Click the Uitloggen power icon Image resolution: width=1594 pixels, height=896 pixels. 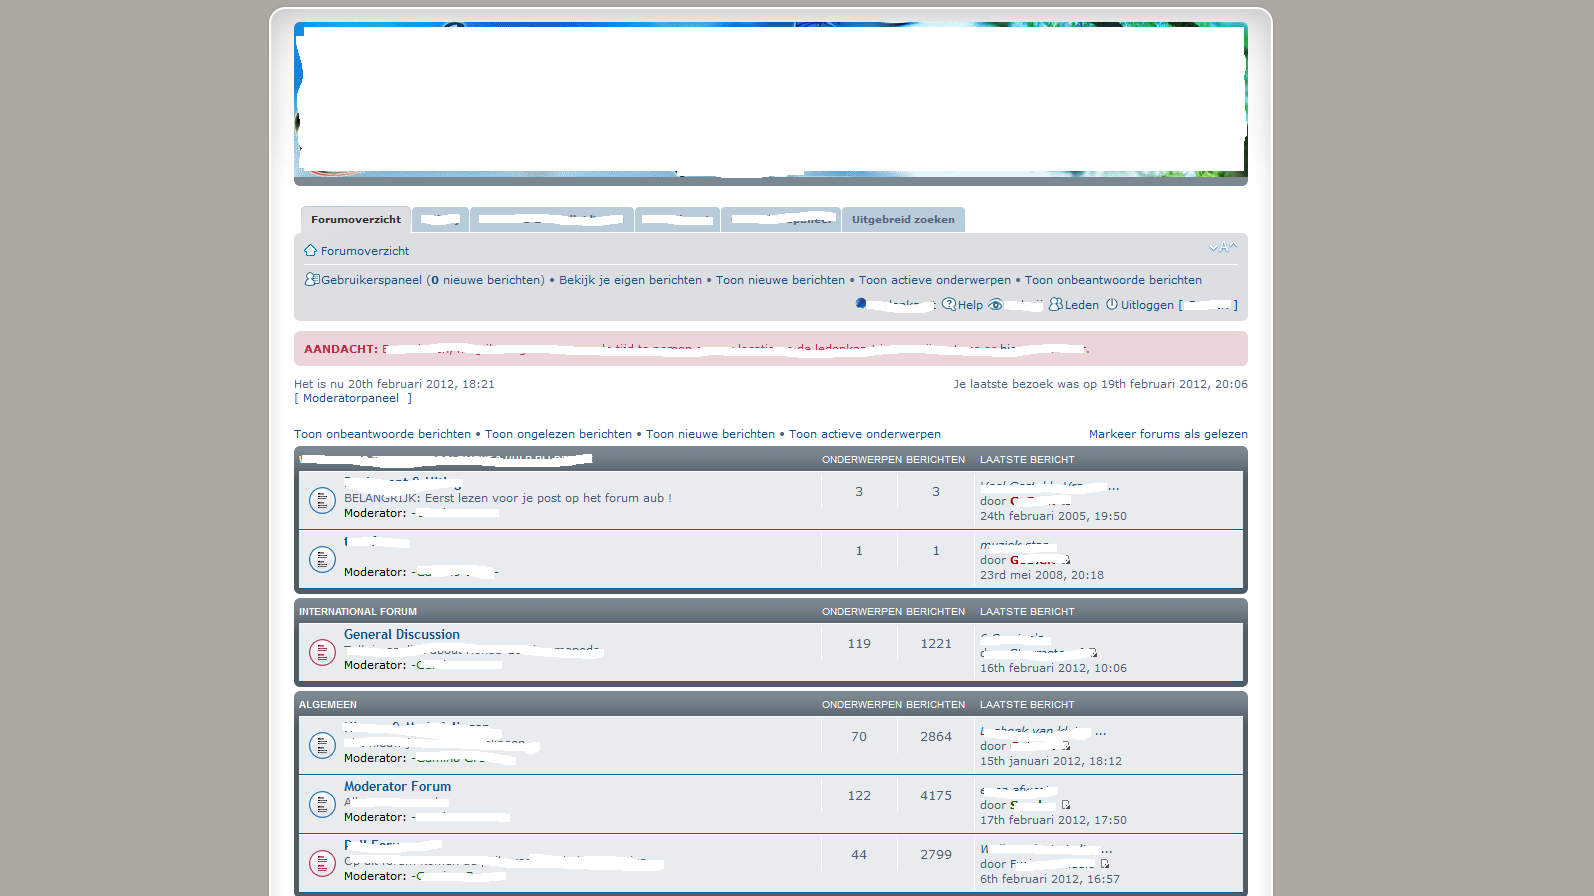tap(1111, 304)
